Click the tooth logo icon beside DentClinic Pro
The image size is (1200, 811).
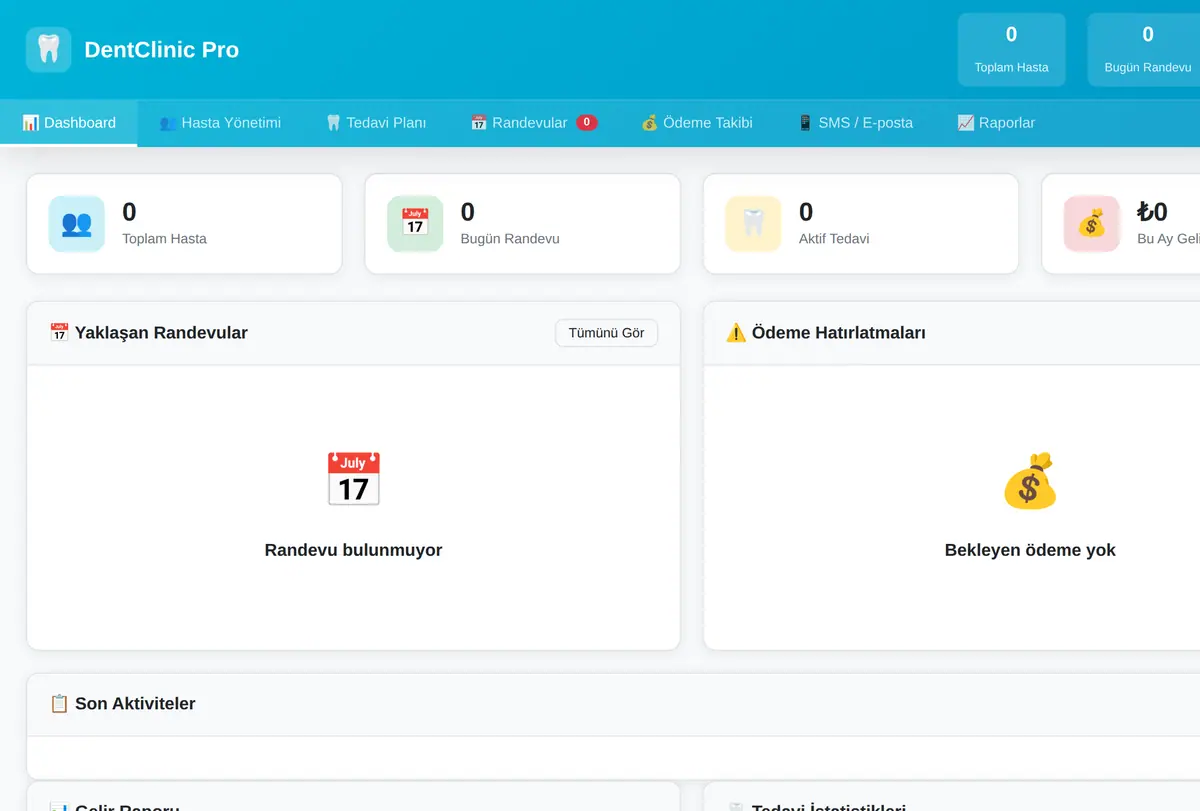48,49
